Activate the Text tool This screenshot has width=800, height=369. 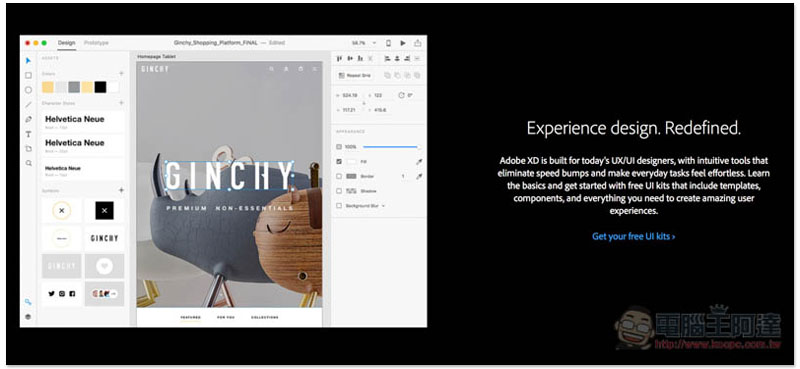click(29, 134)
